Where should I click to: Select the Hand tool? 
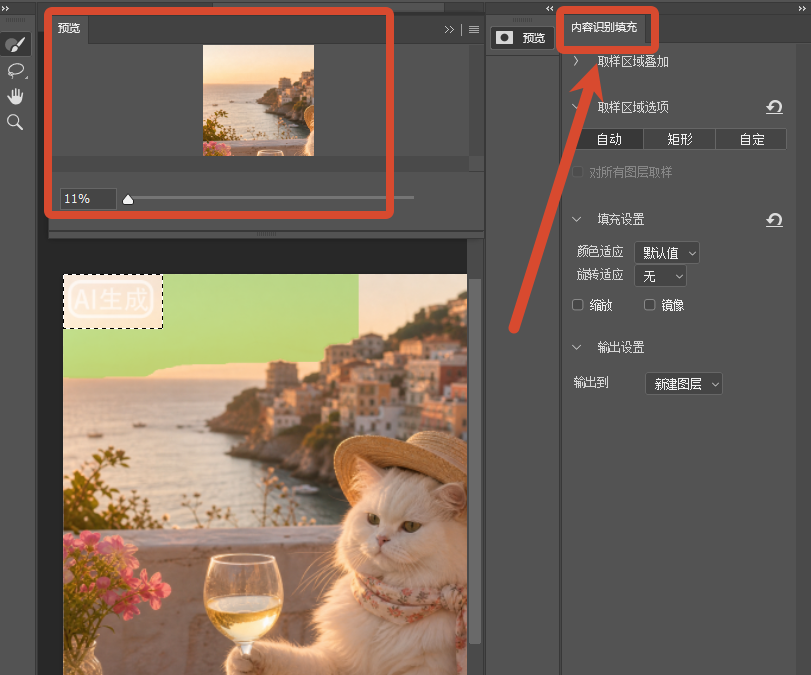point(16,96)
